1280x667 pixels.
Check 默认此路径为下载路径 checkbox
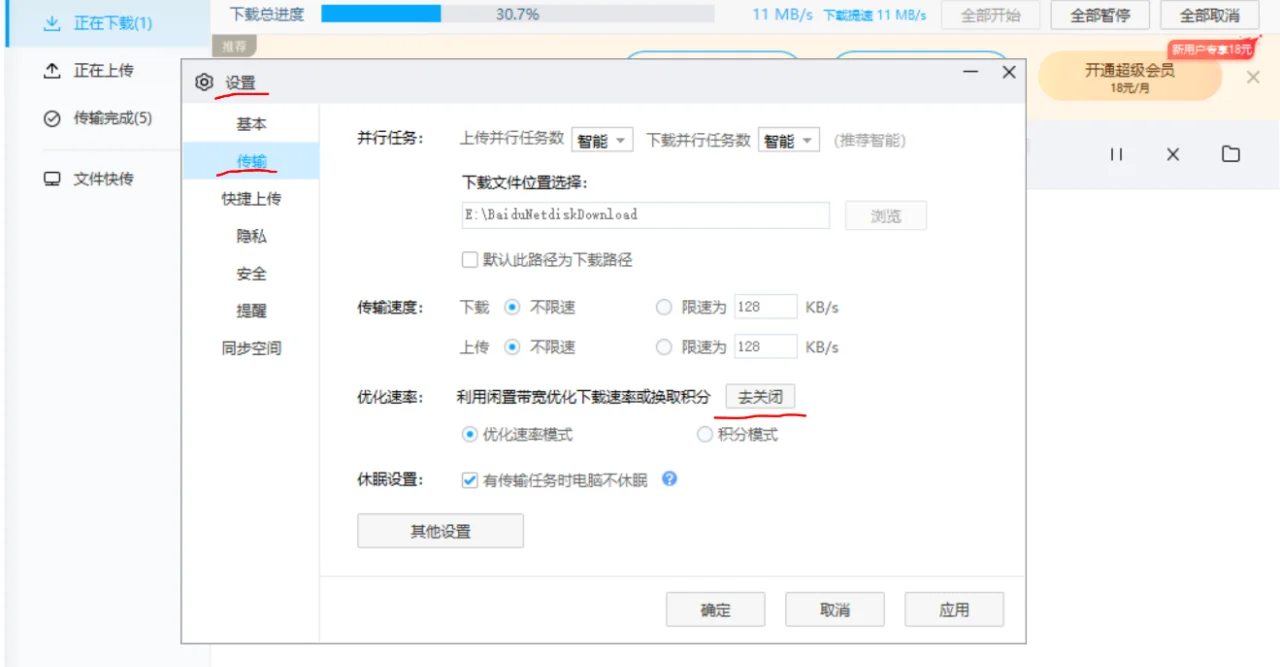tap(469, 259)
